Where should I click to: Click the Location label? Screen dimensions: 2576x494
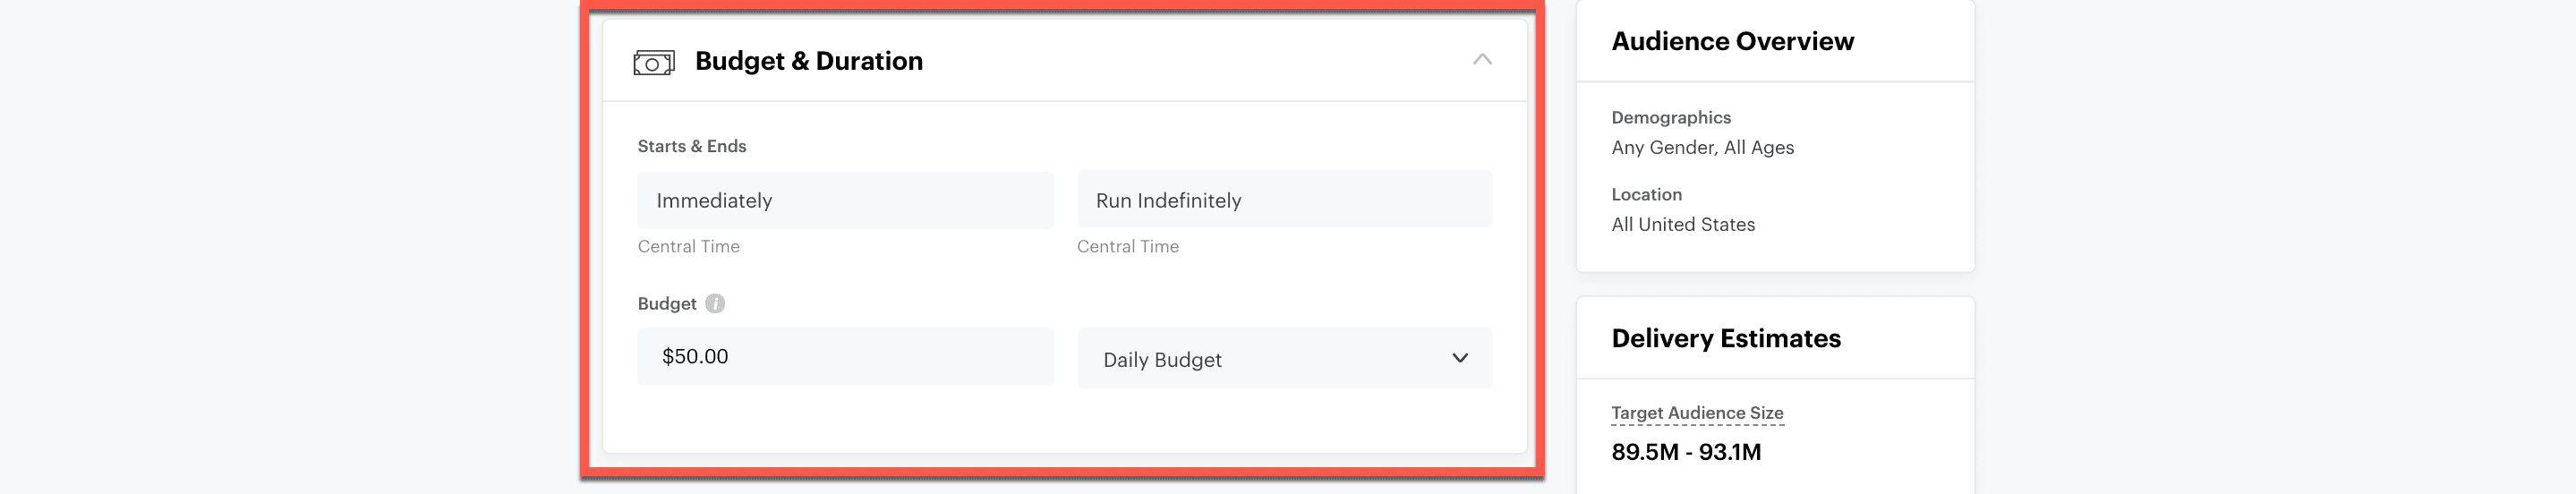click(x=1646, y=195)
